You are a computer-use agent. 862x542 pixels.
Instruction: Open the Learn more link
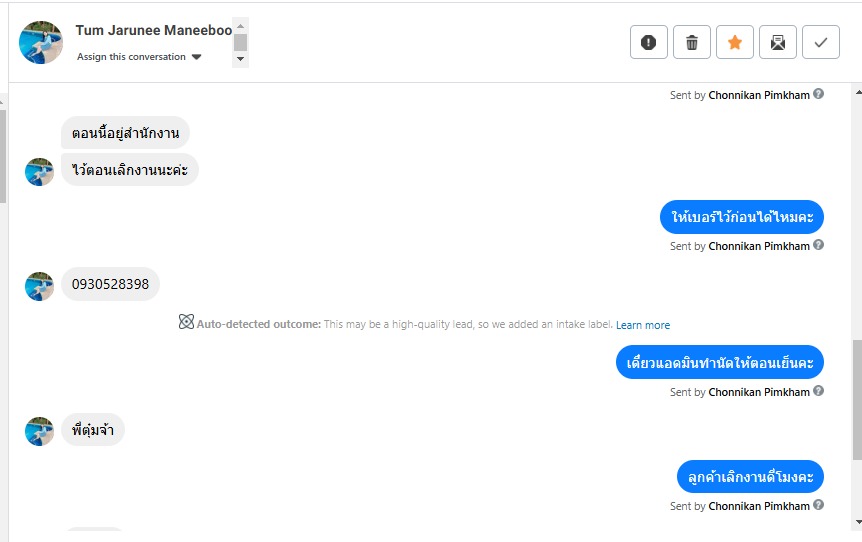pyautogui.click(x=643, y=325)
